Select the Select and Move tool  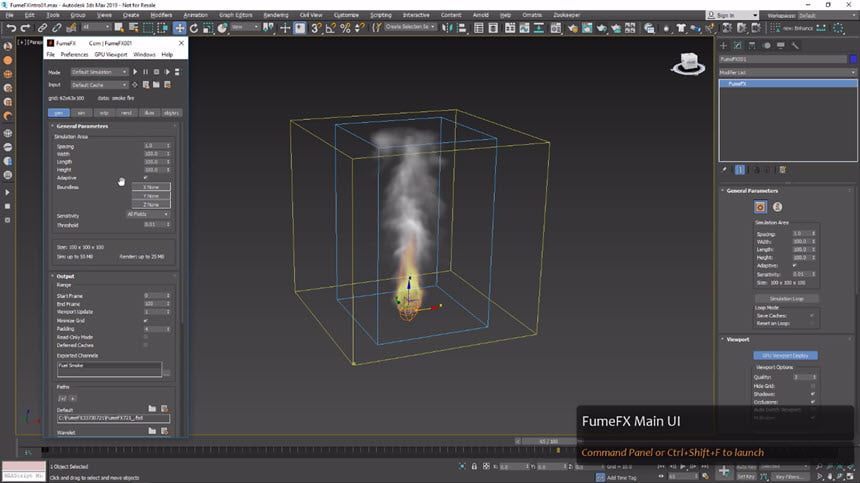179,28
